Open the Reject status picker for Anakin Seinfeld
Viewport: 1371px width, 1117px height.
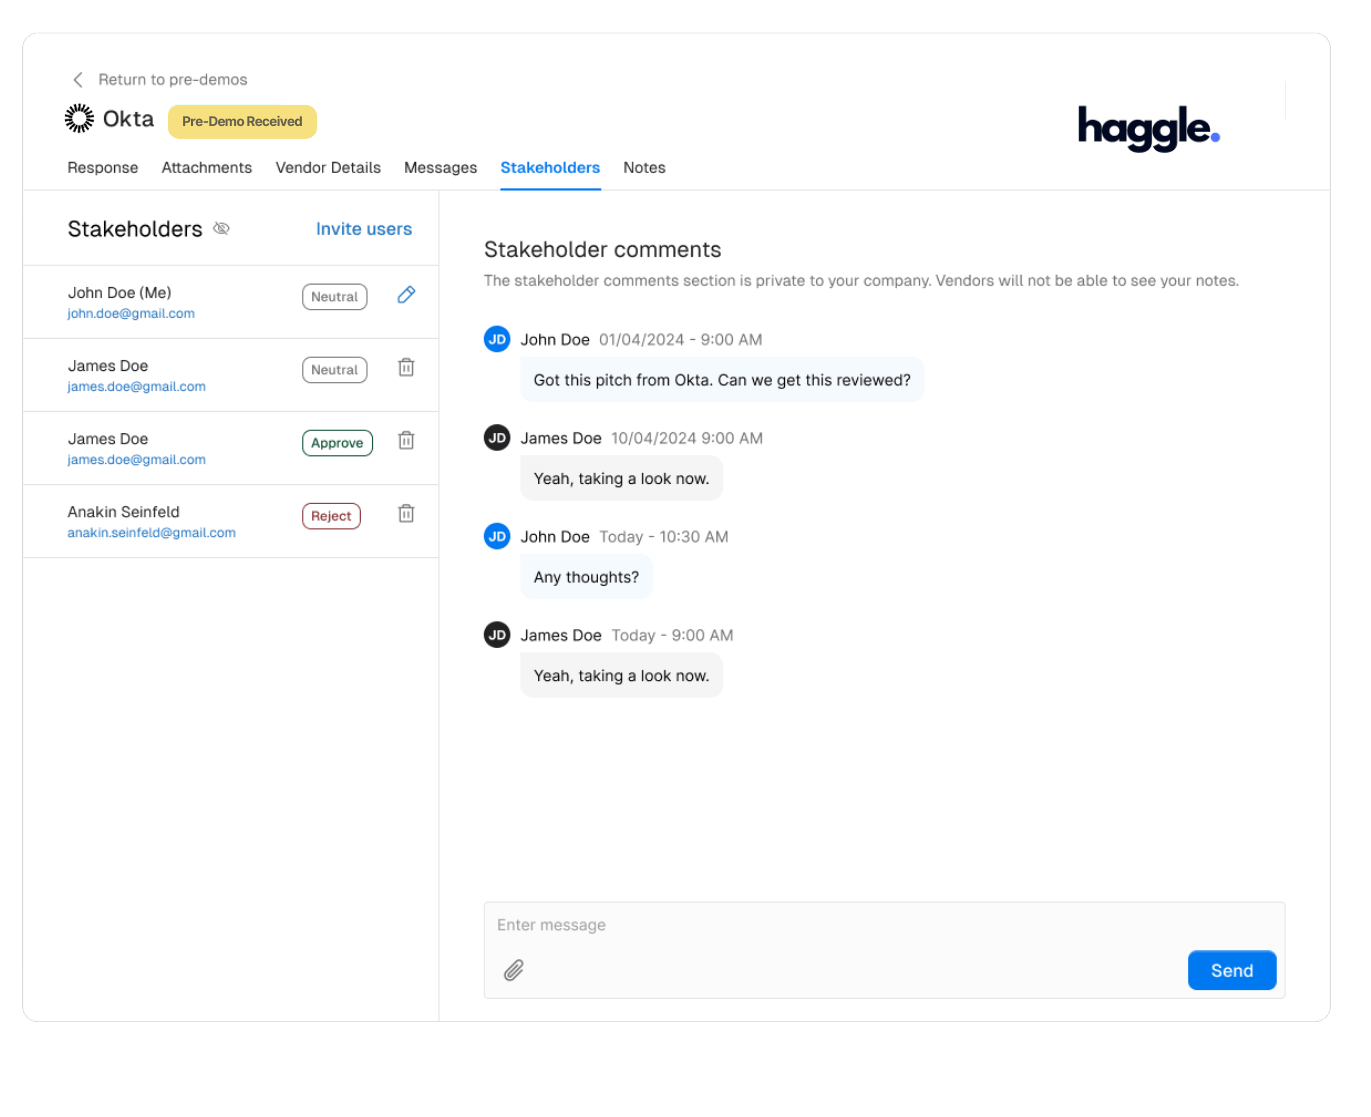331,515
